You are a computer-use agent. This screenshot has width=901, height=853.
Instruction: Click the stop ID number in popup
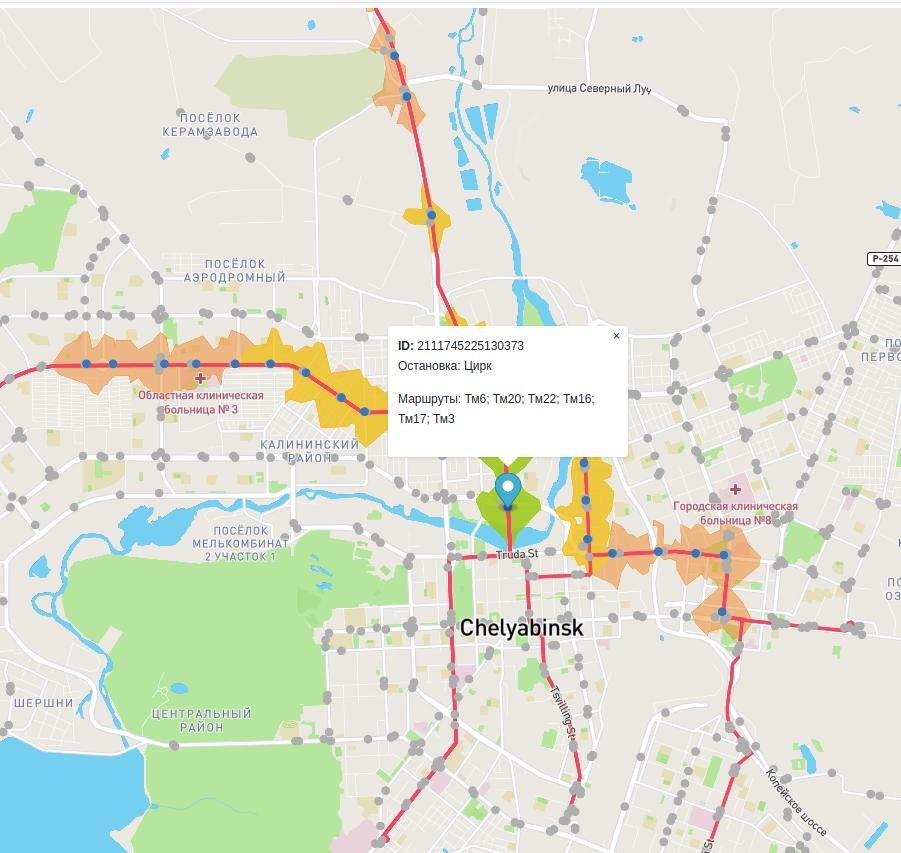(x=470, y=345)
